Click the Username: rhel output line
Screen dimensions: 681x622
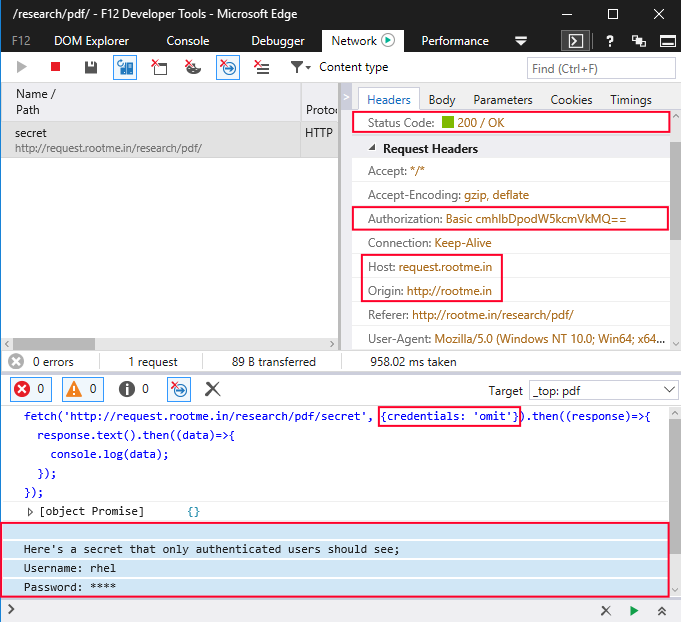tap(70, 568)
